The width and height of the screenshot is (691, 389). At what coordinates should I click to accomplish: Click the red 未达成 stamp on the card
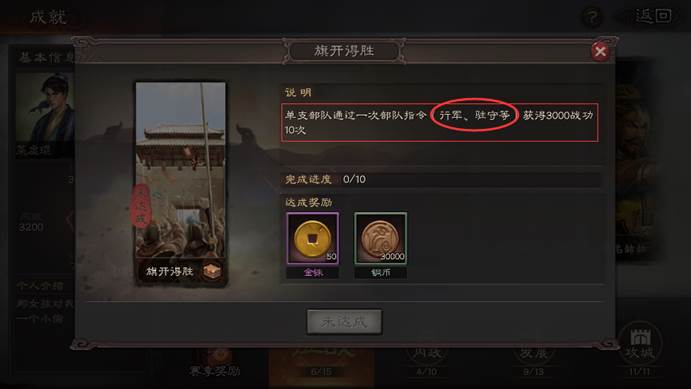141,206
